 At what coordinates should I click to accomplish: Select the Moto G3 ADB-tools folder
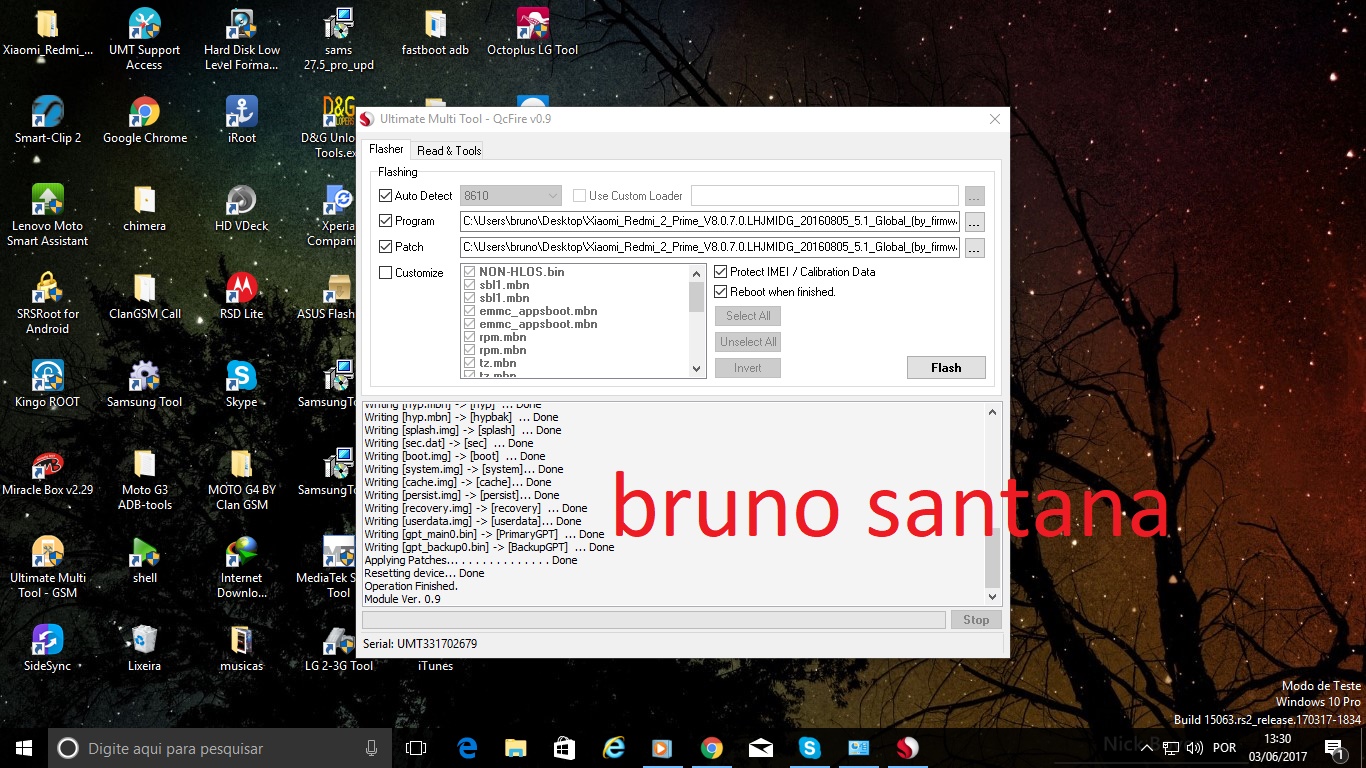pyautogui.click(x=145, y=478)
